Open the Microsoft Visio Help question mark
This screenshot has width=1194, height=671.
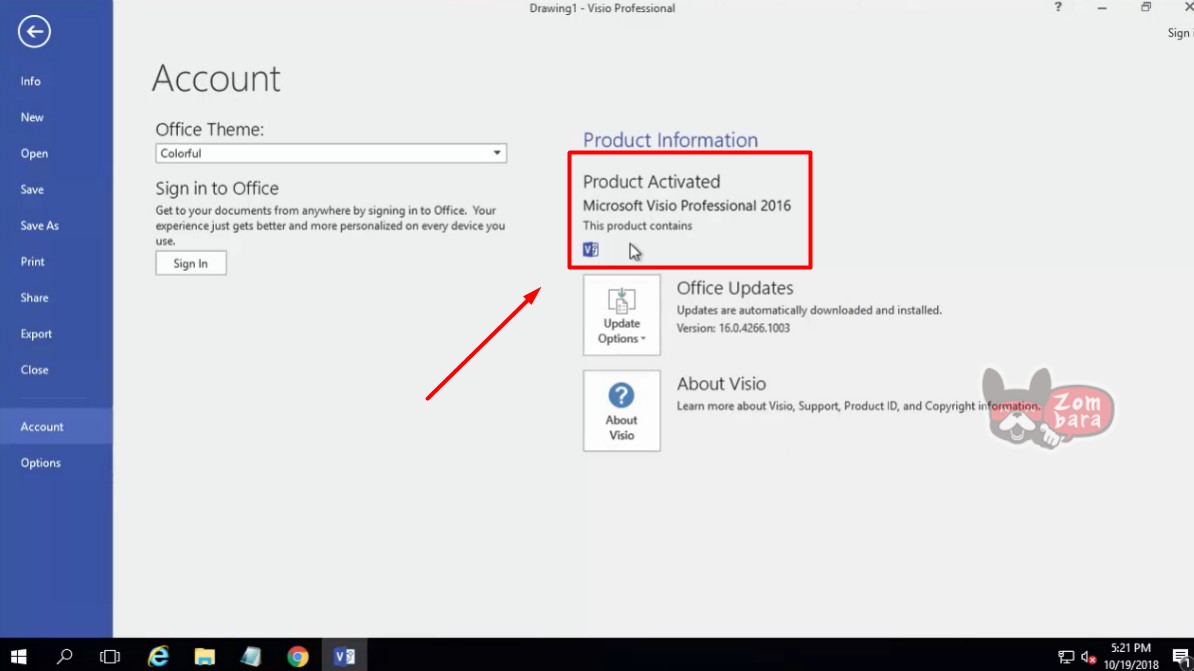pyautogui.click(x=1058, y=8)
